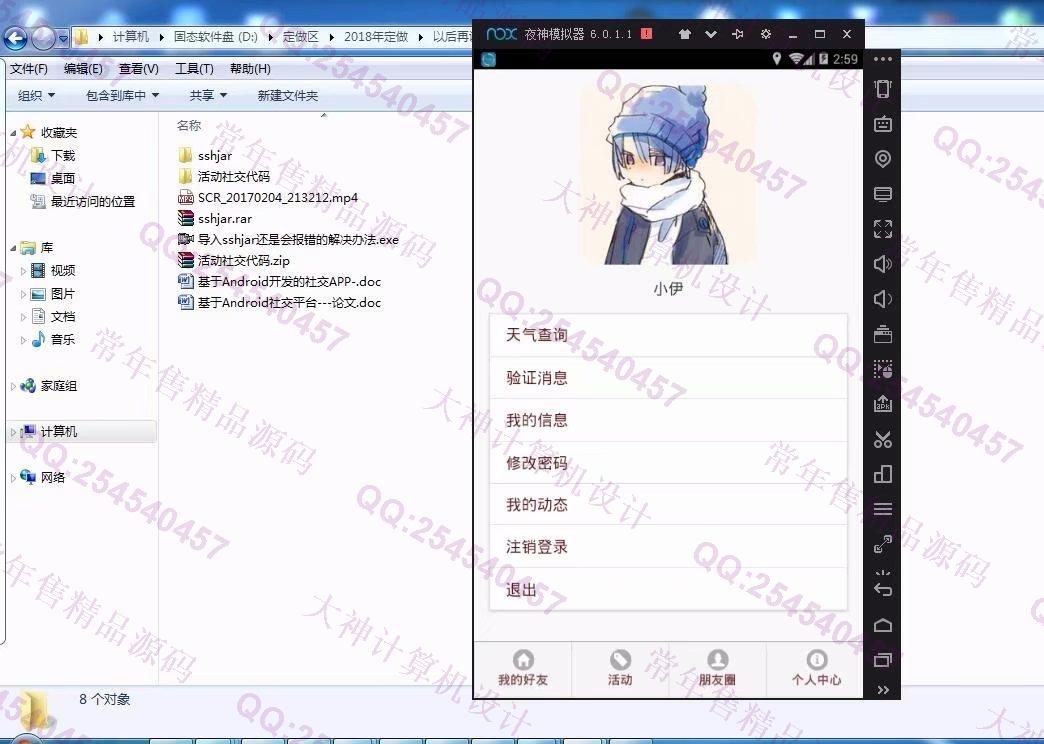This screenshot has height=744, width=1044.
Task: Click the Nox shake device icon
Action: 882,89
